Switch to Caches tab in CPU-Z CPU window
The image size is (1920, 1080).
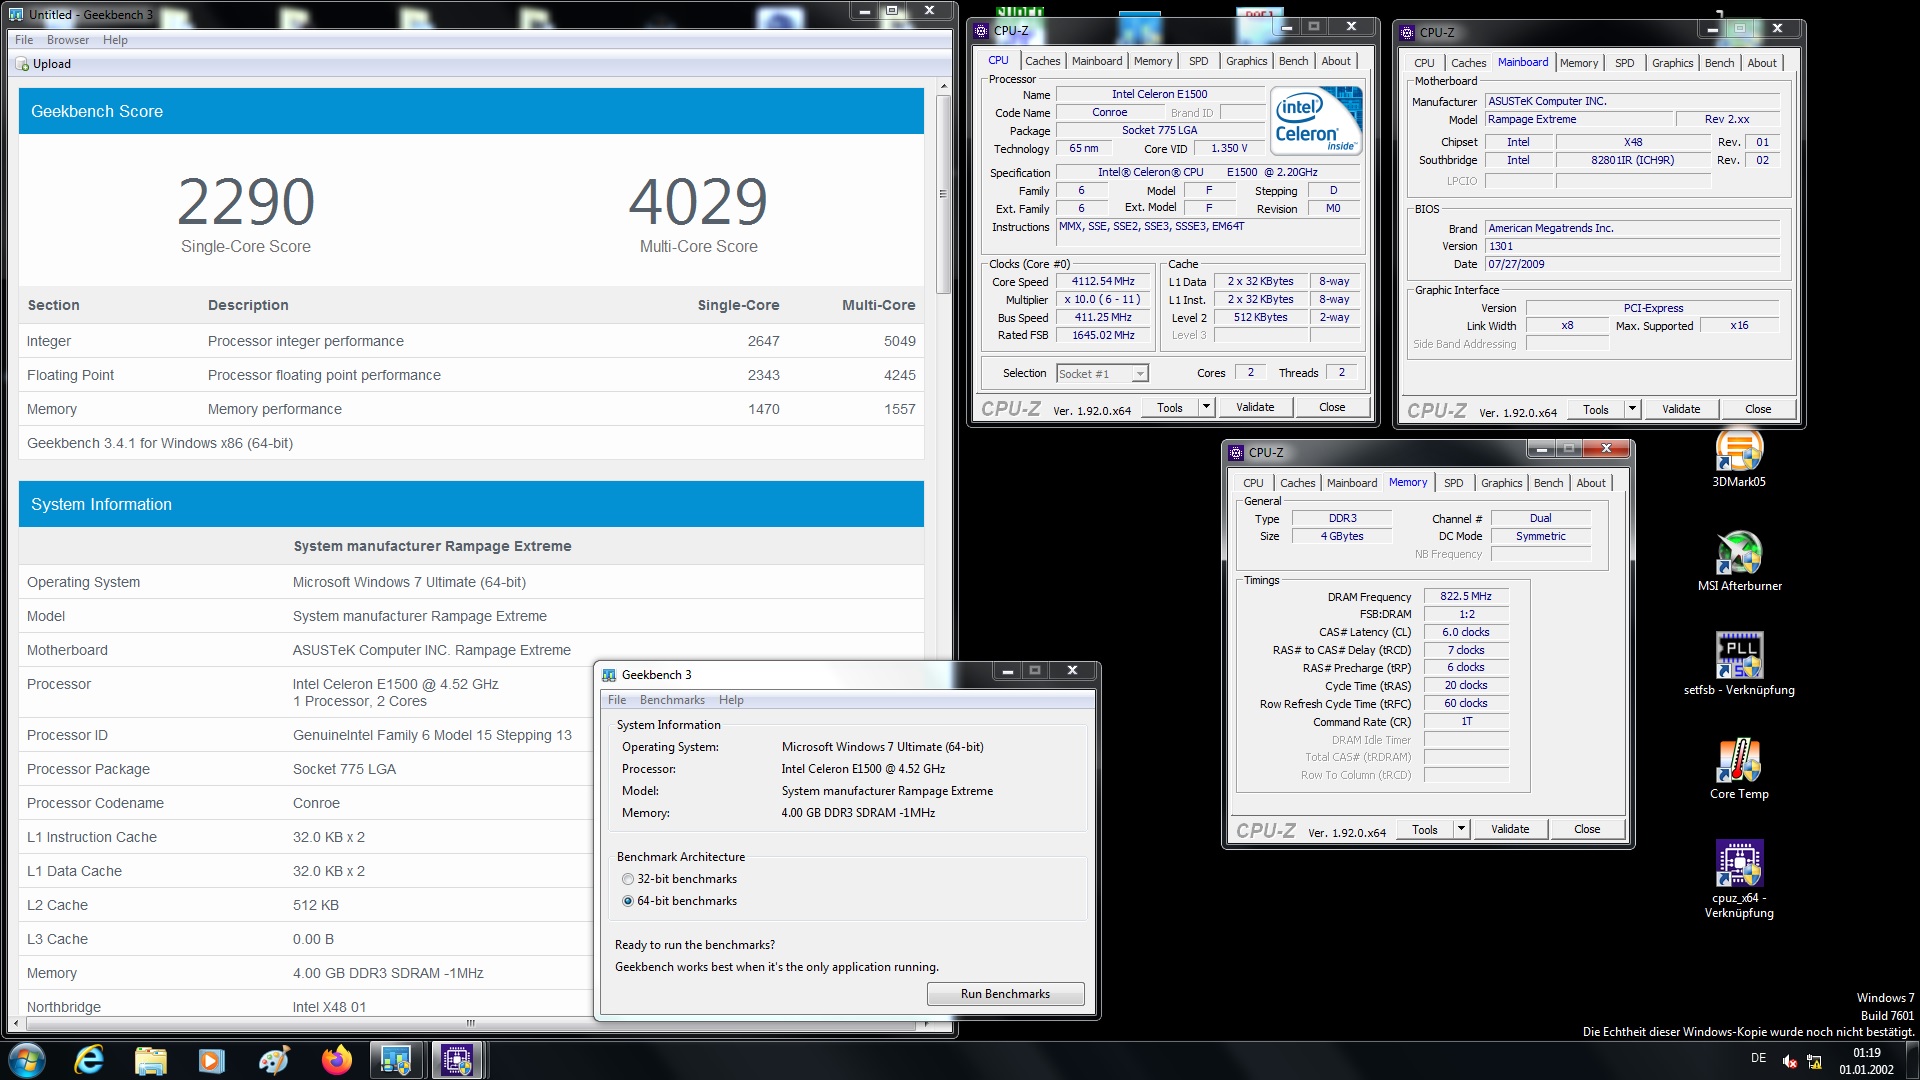[1042, 61]
